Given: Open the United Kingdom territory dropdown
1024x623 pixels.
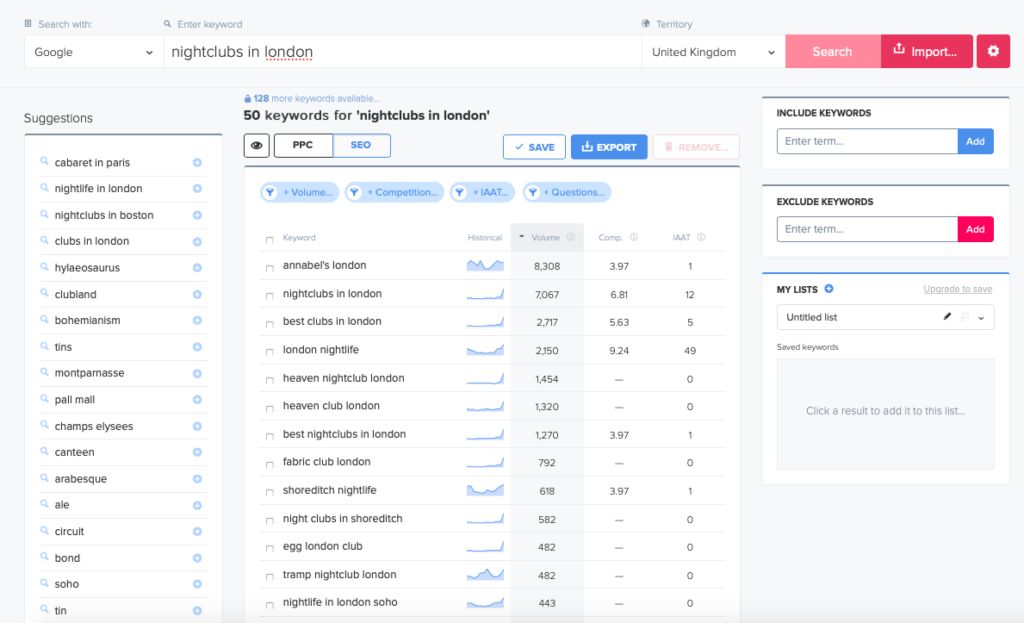Looking at the screenshot, I should pyautogui.click(x=714, y=52).
